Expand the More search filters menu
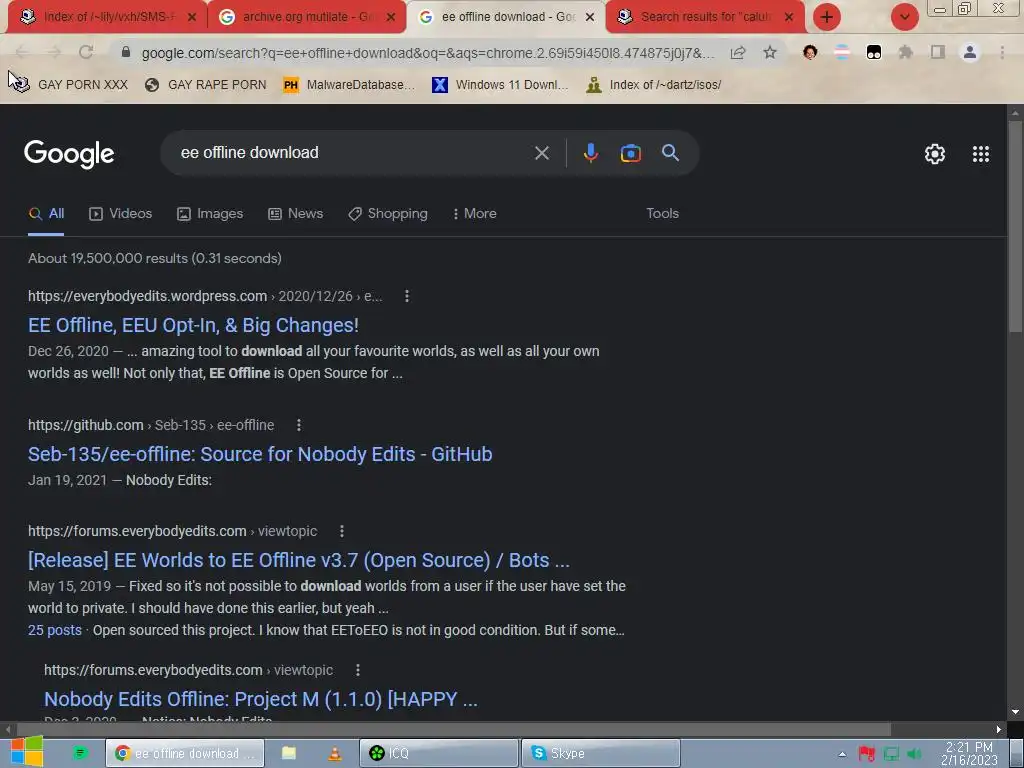 point(475,214)
